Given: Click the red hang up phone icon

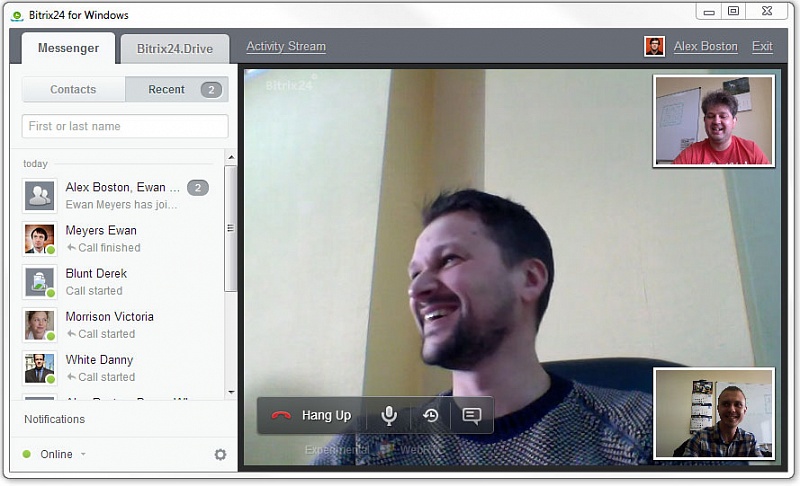Looking at the screenshot, I should pyautogui.click(x=281, y=416).
